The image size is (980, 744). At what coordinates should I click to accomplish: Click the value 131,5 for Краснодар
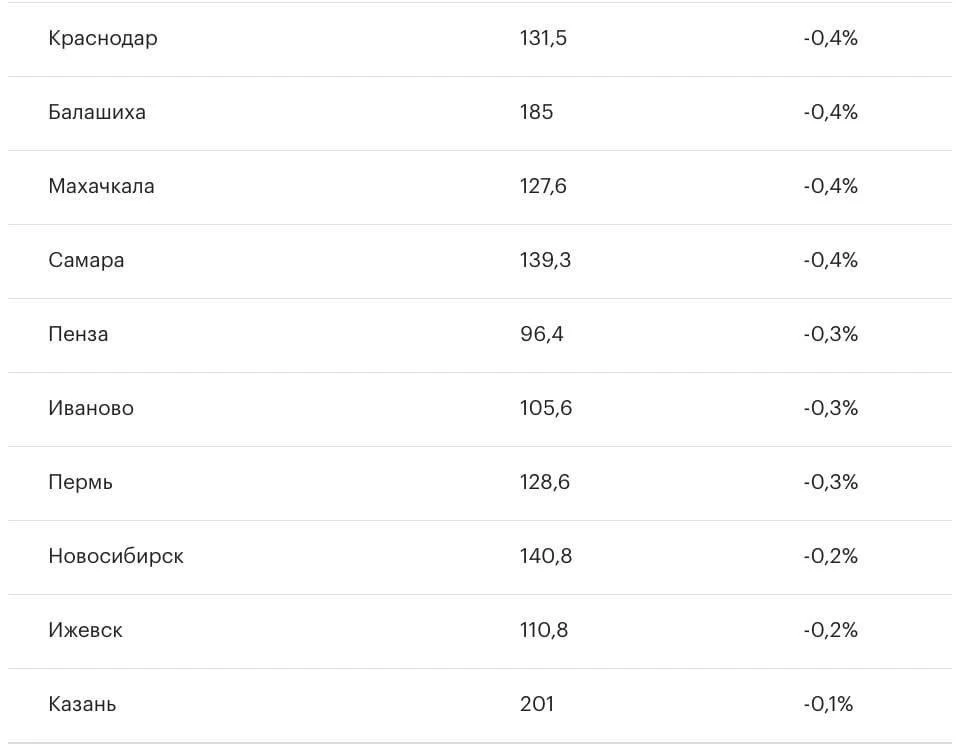[543, 38]
